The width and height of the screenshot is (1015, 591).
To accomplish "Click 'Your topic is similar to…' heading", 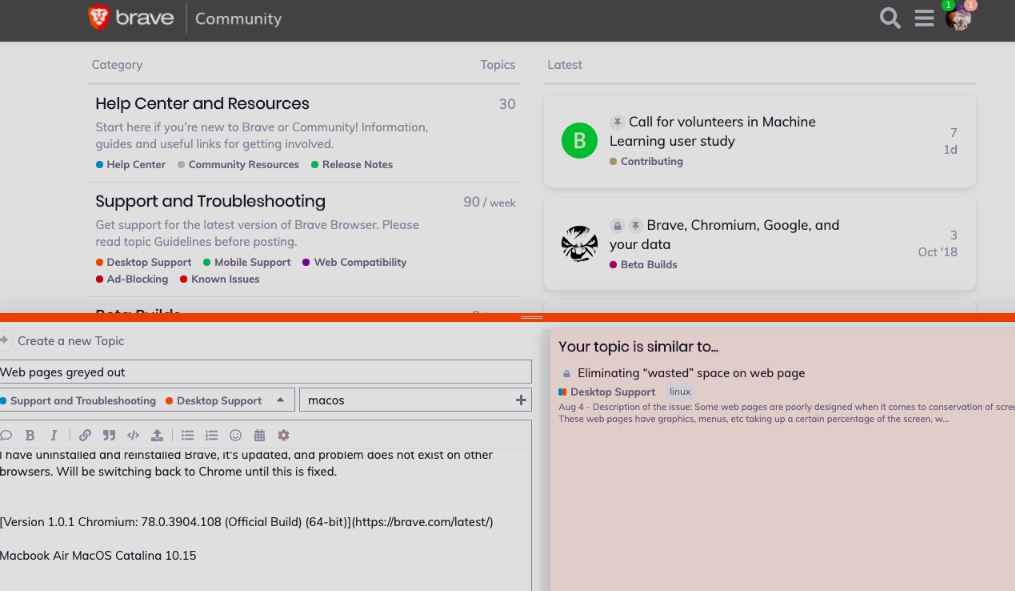I will click(x=638, y=346).
